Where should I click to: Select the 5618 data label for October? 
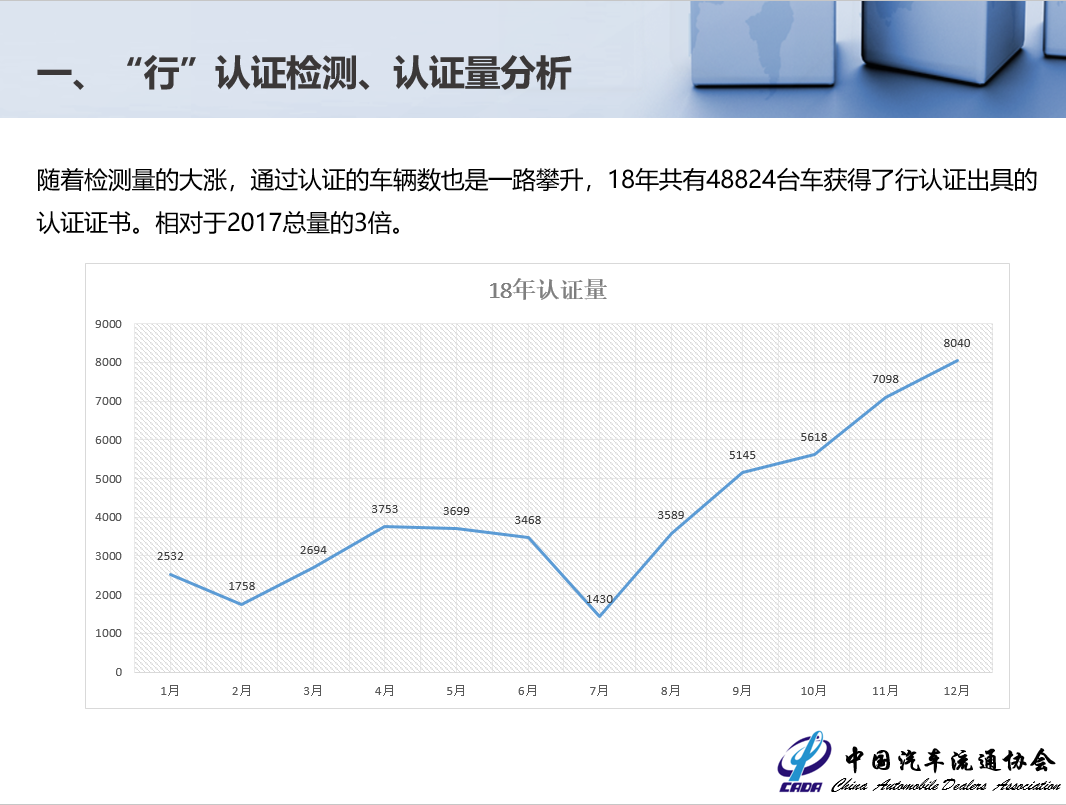click(x=814, y=437)
